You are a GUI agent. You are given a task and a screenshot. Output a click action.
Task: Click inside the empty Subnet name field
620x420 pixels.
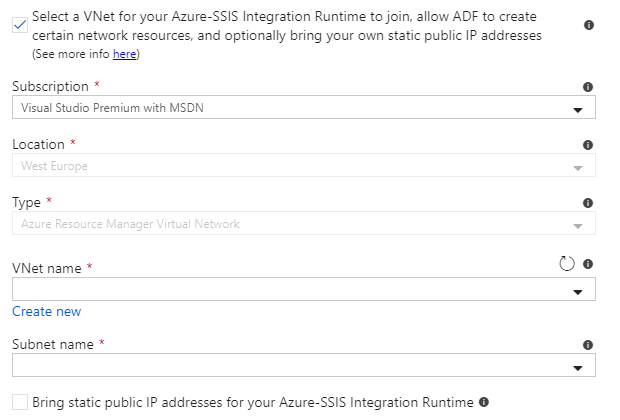point(280,366)
